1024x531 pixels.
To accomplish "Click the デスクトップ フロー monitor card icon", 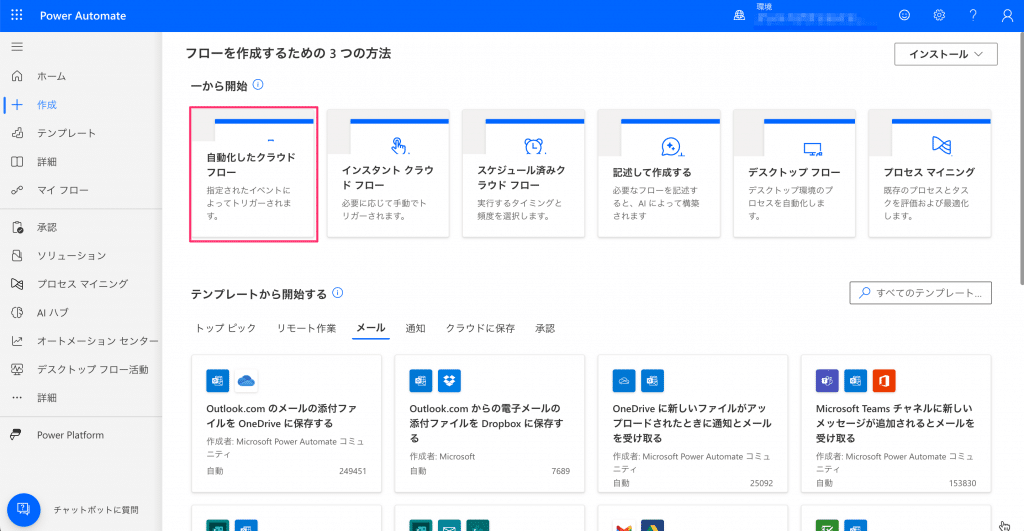I will (812, 150).
